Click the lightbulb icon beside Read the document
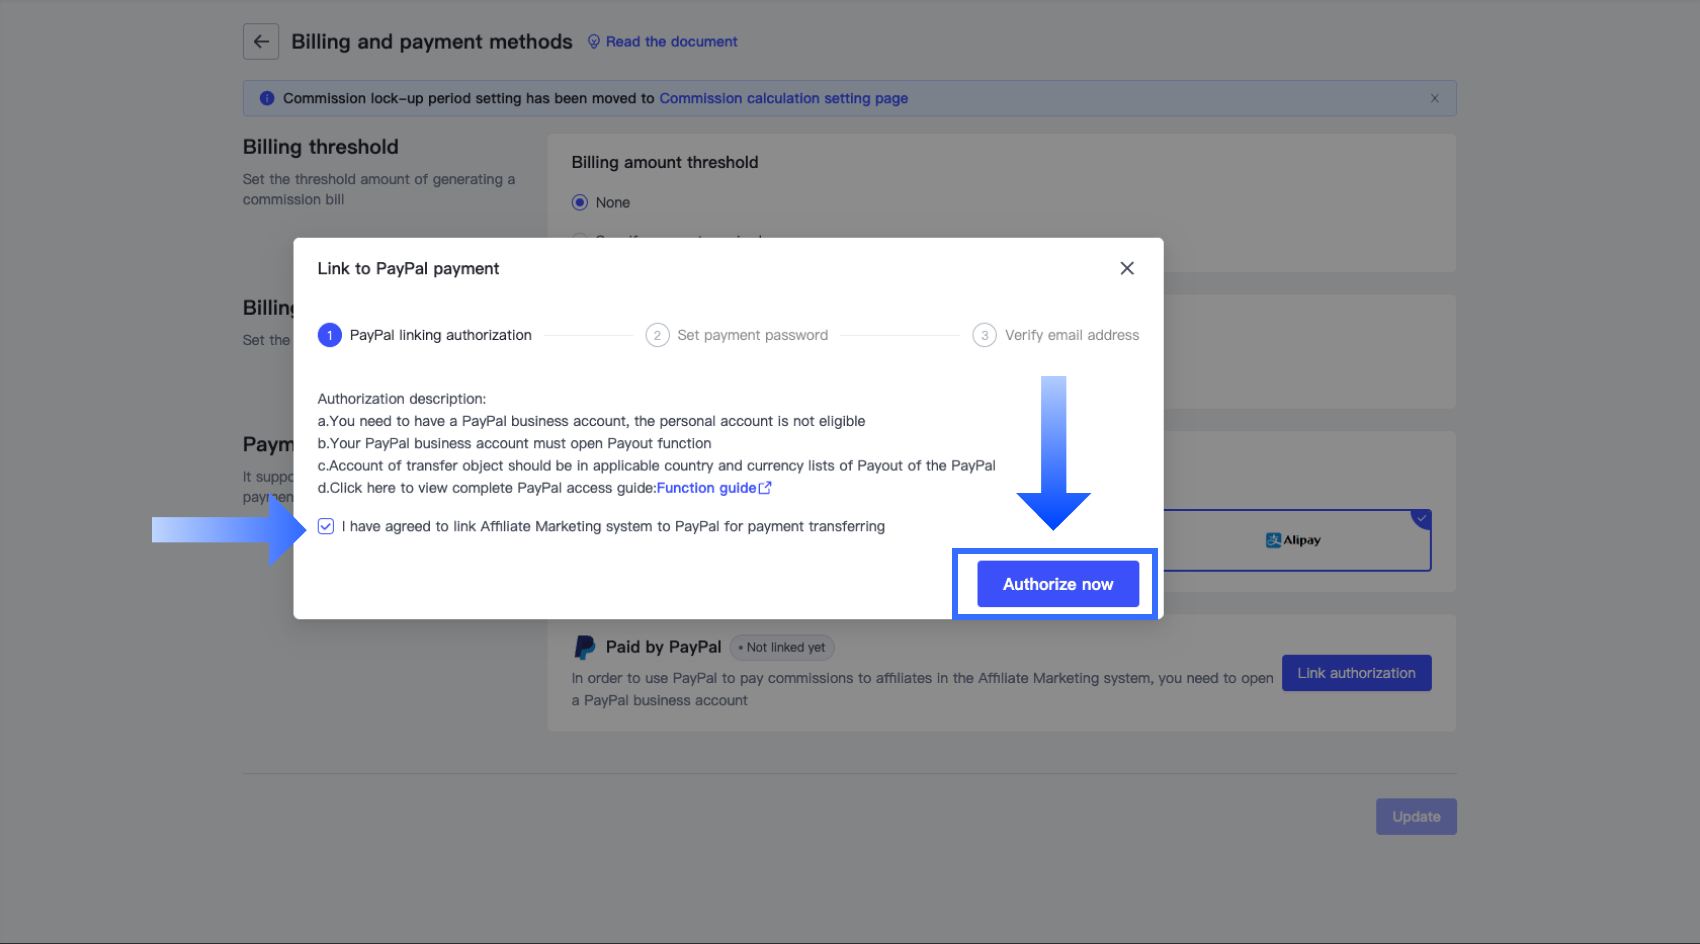This screenshot has height=944, width=1700. click(594, 42)
